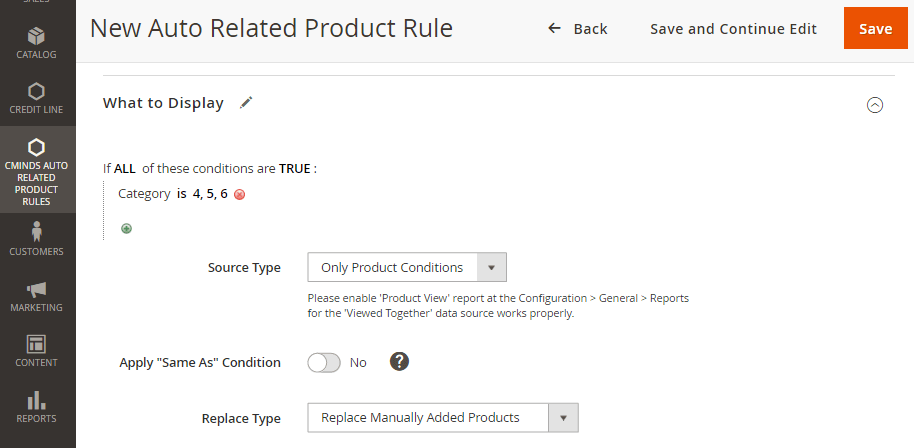Viewport: 914px width, 448px height.
Task: Open the Reports sidebar menu
Action: pos(37,406)
